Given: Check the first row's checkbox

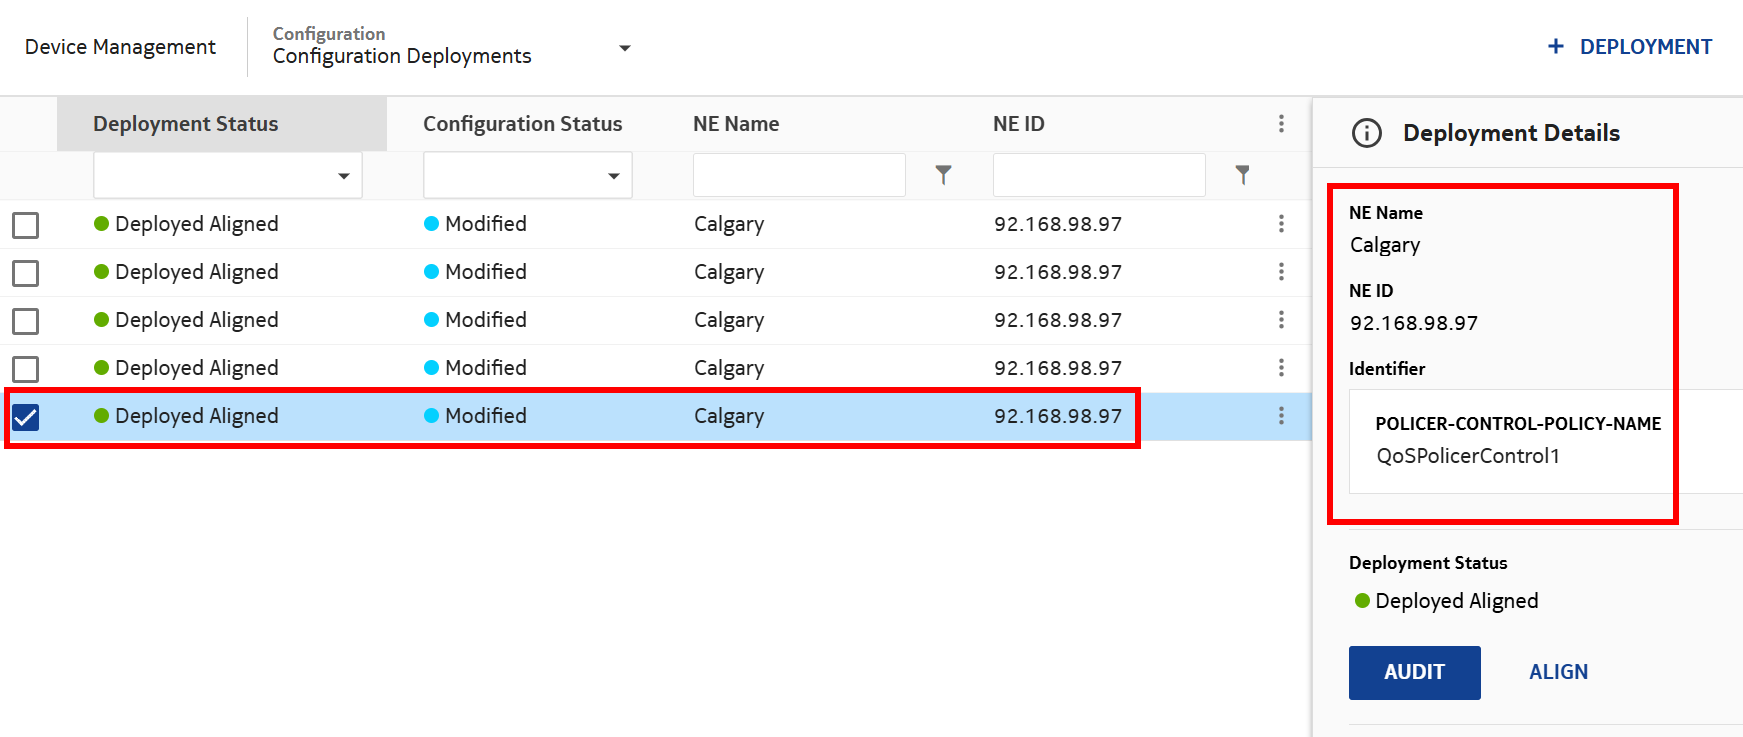Looking at the screenshot, I should coord(26,225).
